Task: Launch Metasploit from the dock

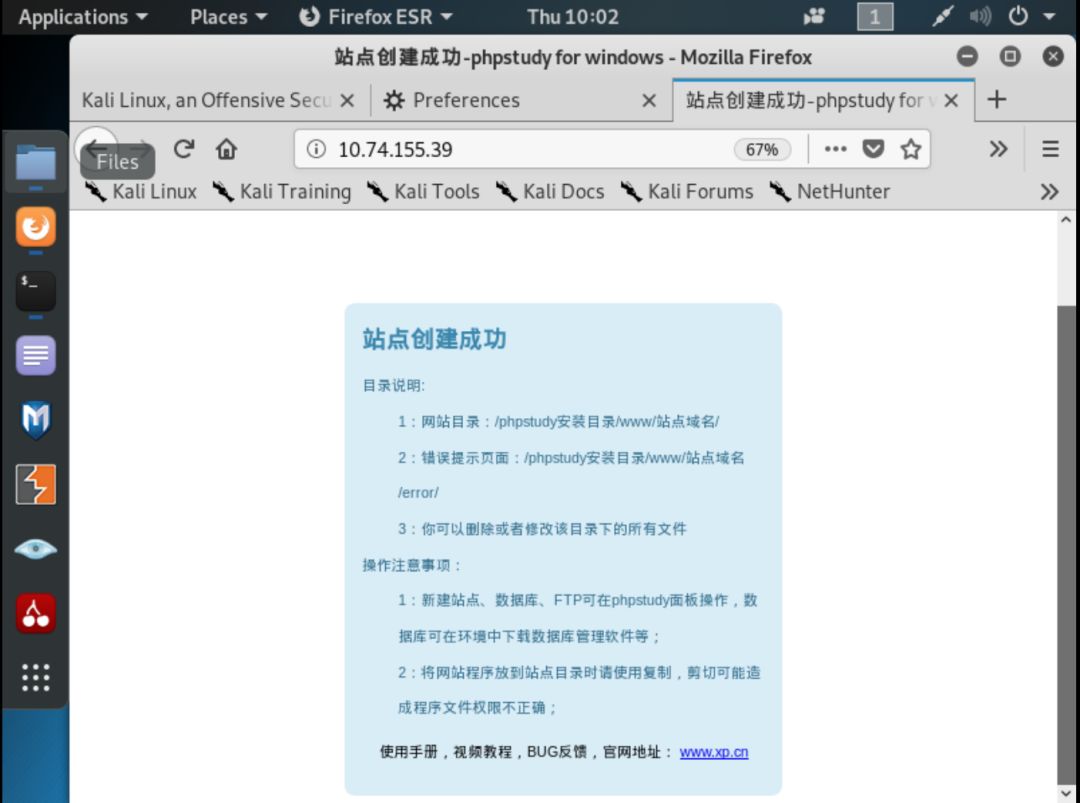Action: [x=35, y=419]
